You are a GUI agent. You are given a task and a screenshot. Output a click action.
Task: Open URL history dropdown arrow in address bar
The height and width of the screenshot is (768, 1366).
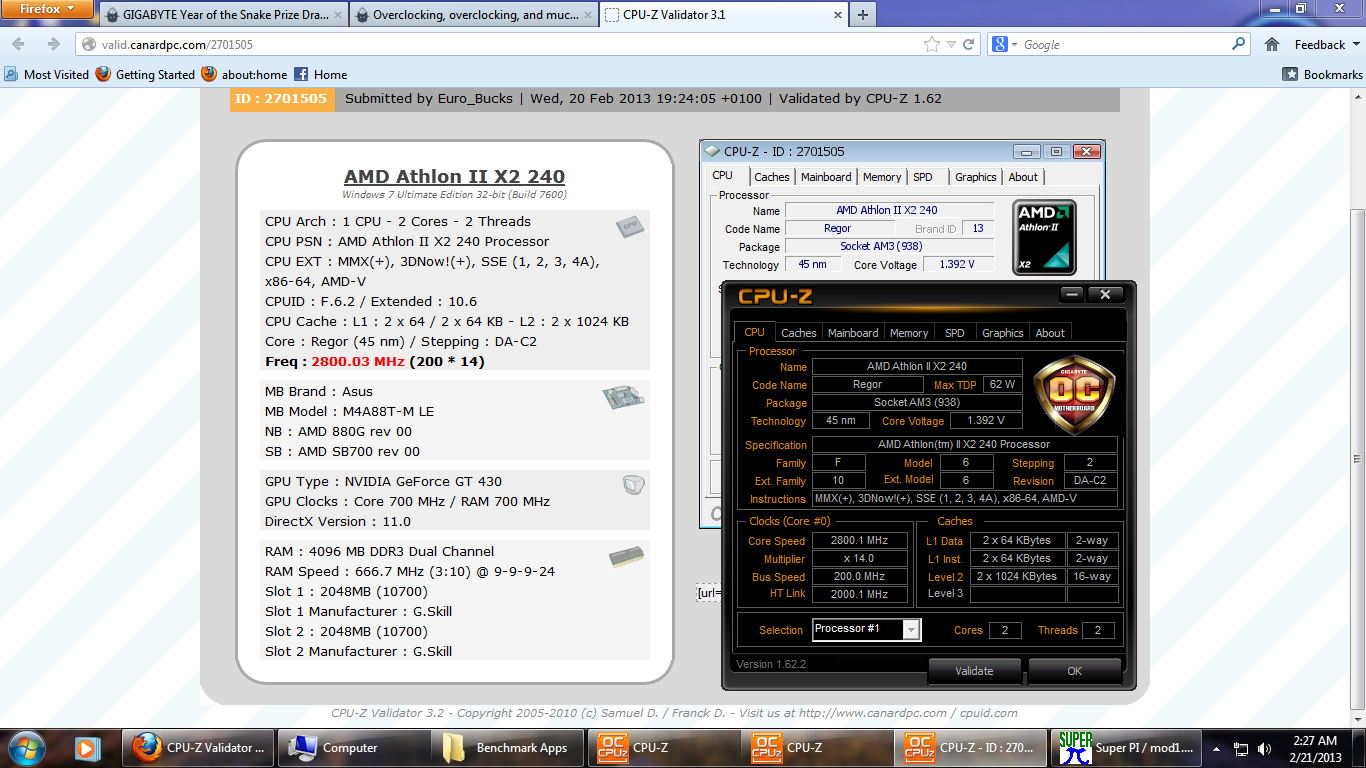952,45
